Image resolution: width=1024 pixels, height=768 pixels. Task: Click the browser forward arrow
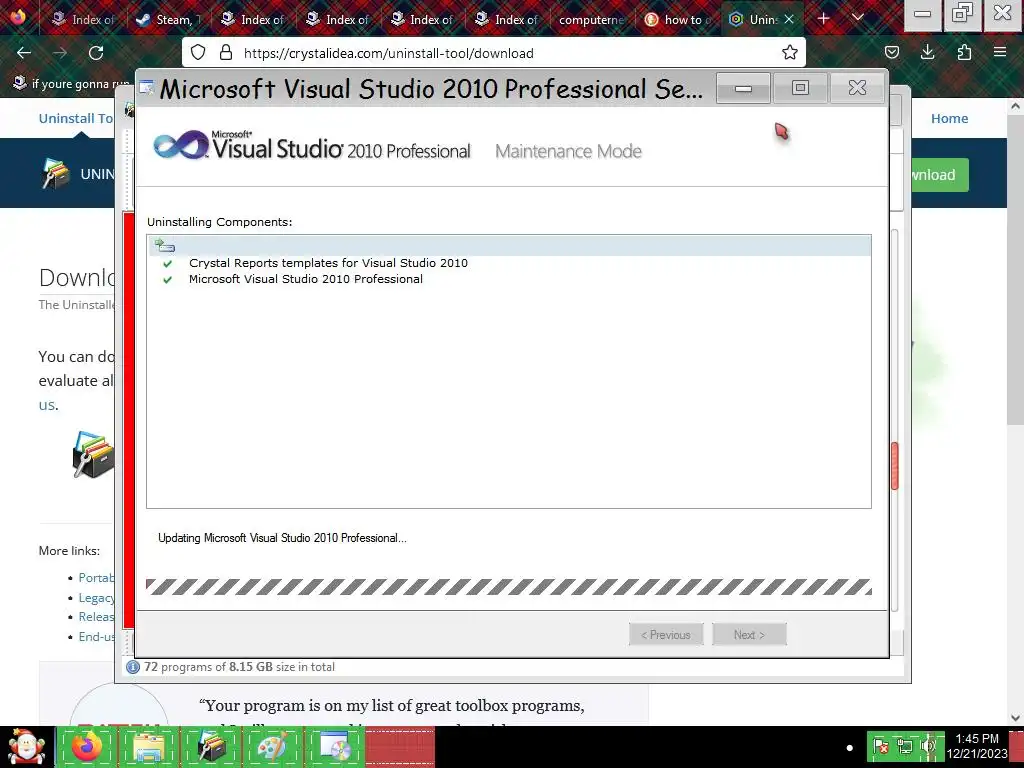[60, 53]
